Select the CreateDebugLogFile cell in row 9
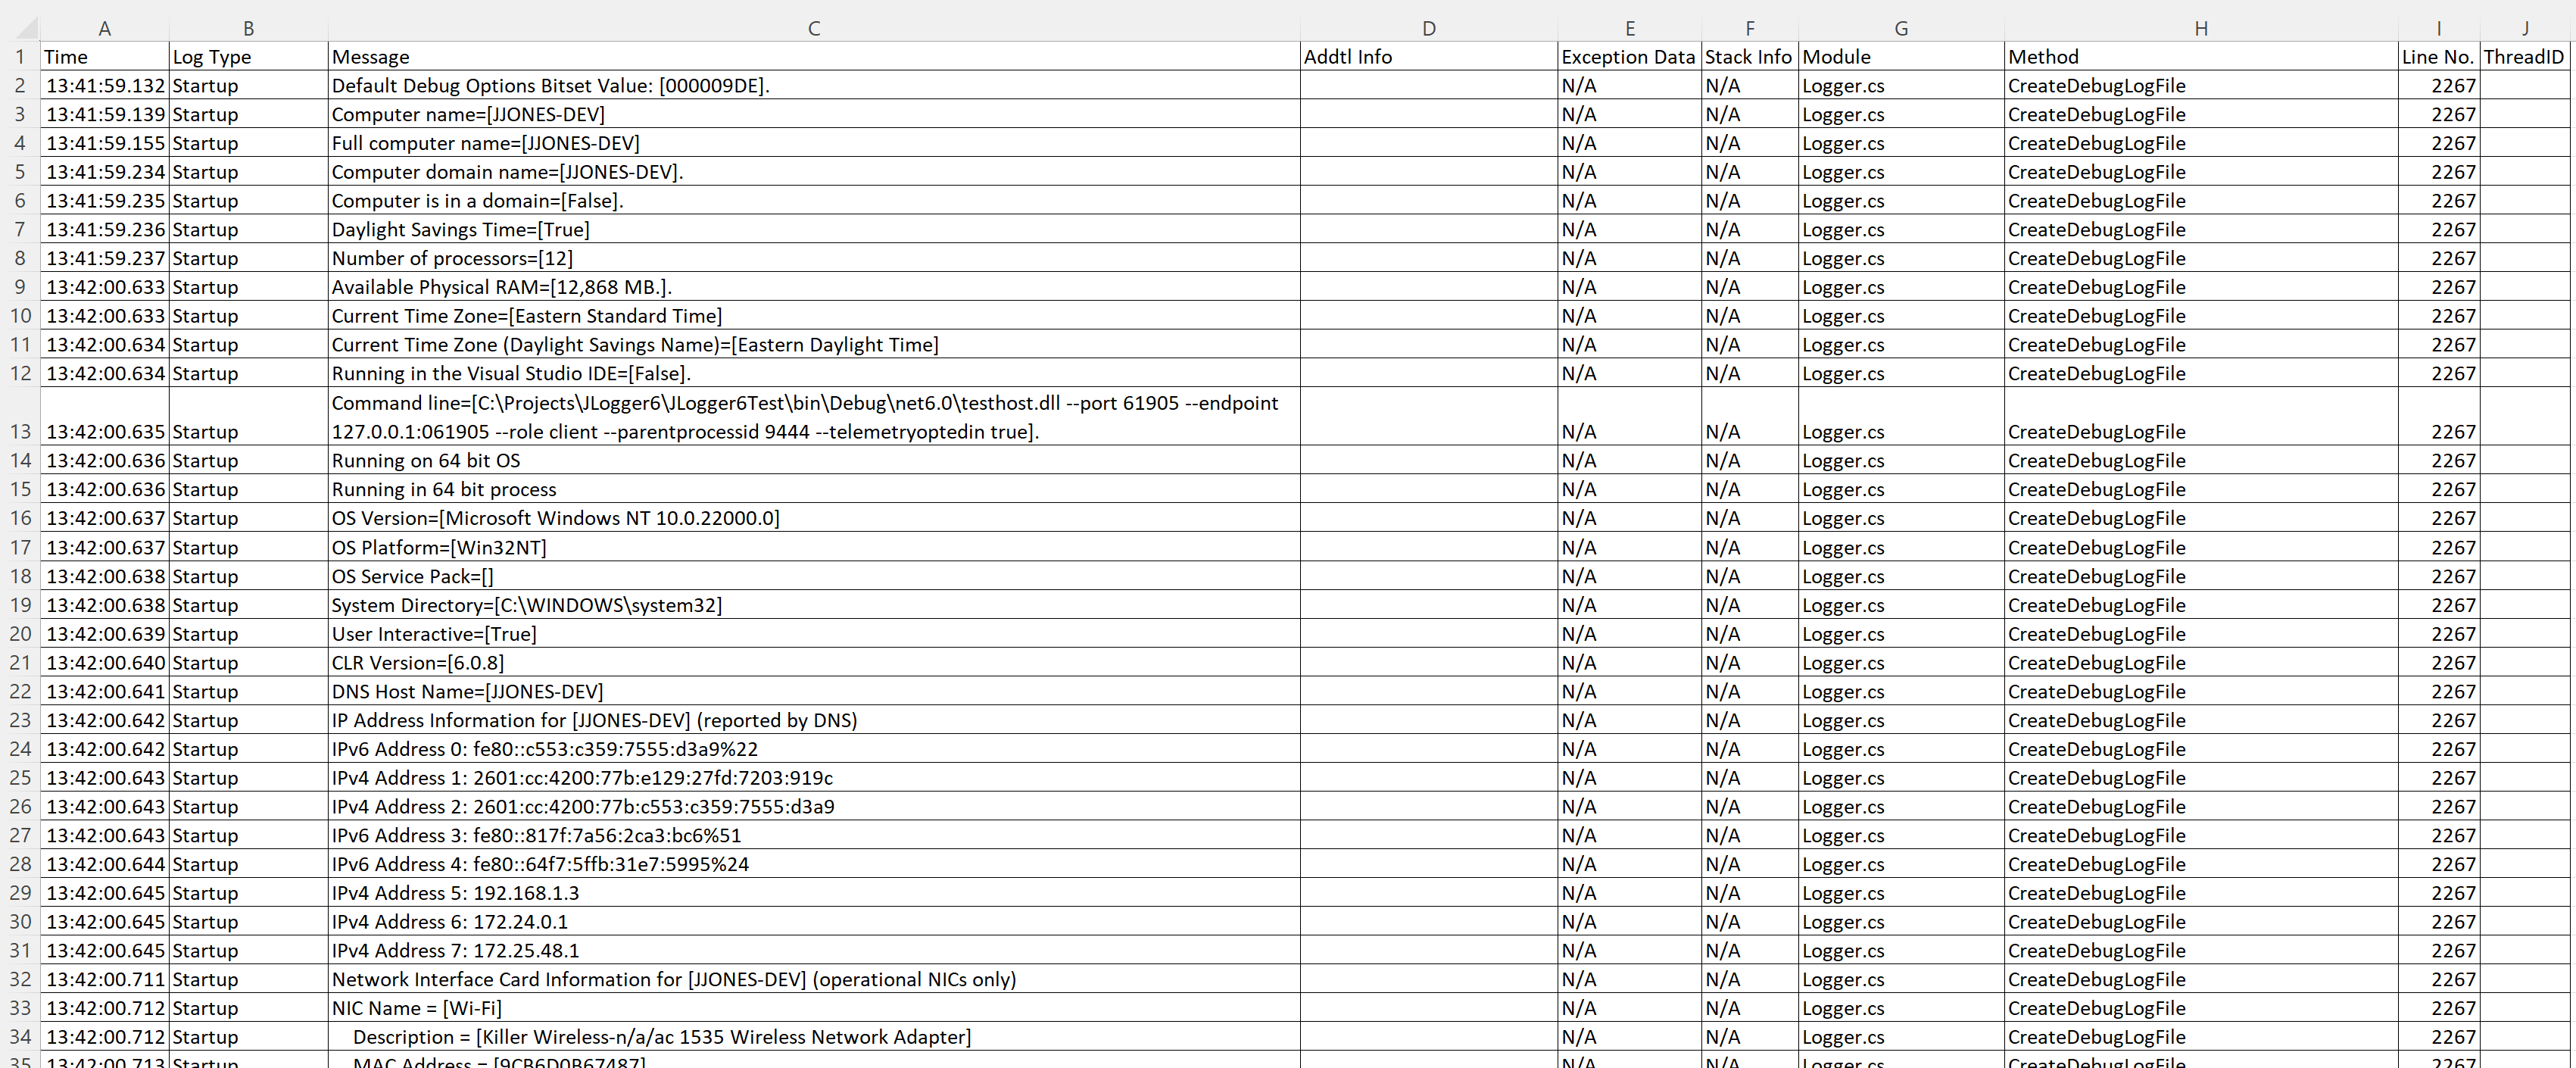The height and width of the screenshot is (1068, 2576). (2201, 287)
